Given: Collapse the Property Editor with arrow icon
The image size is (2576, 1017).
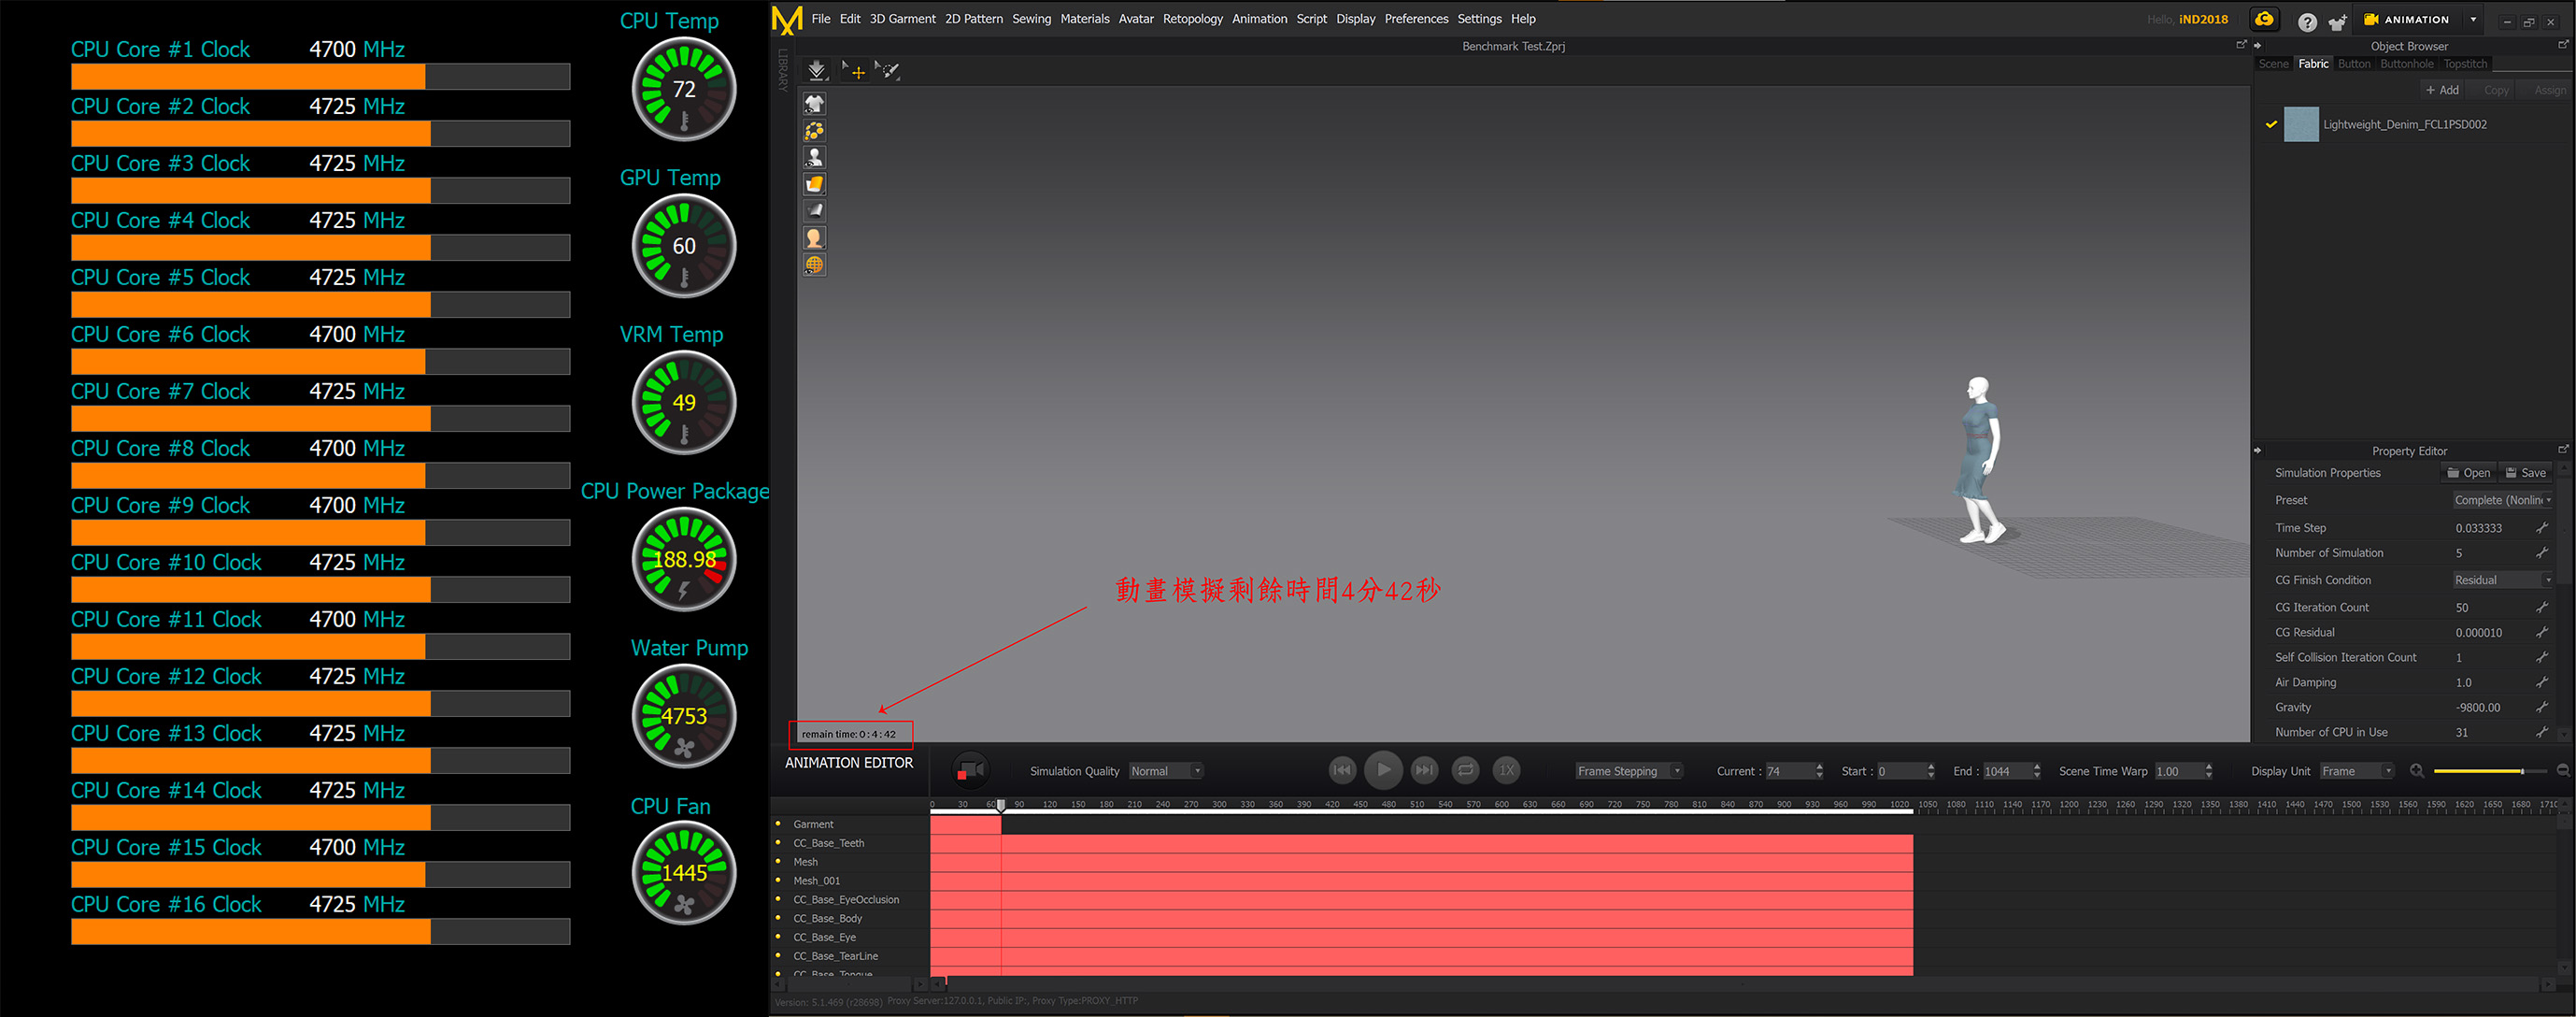Looking at the screenshot, I should click(2258, 450).
